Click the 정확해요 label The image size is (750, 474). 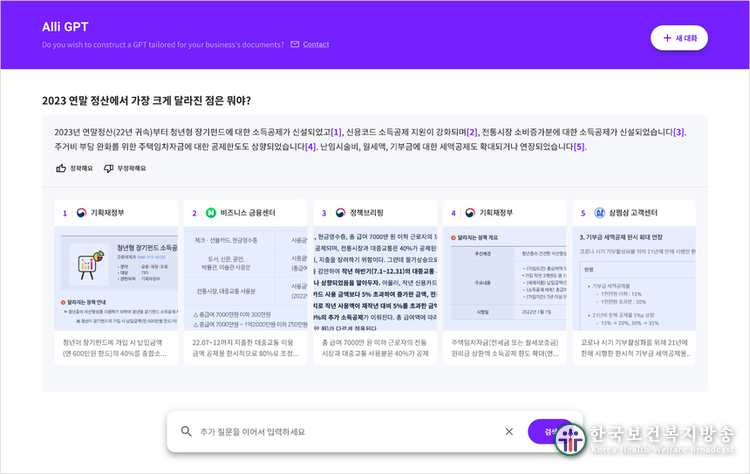point(81,168)
